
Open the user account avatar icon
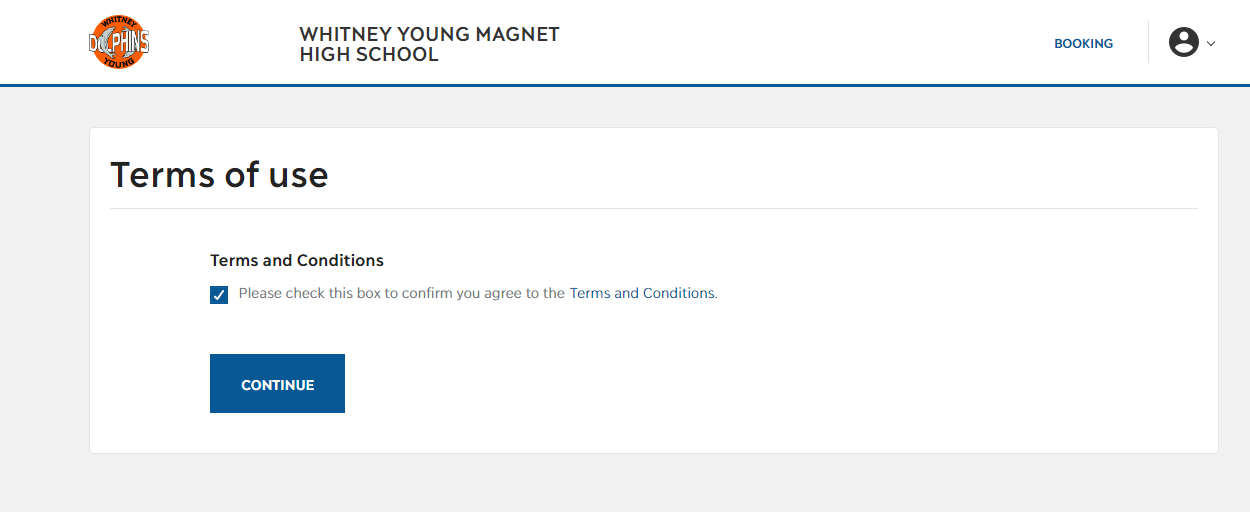1184,42
